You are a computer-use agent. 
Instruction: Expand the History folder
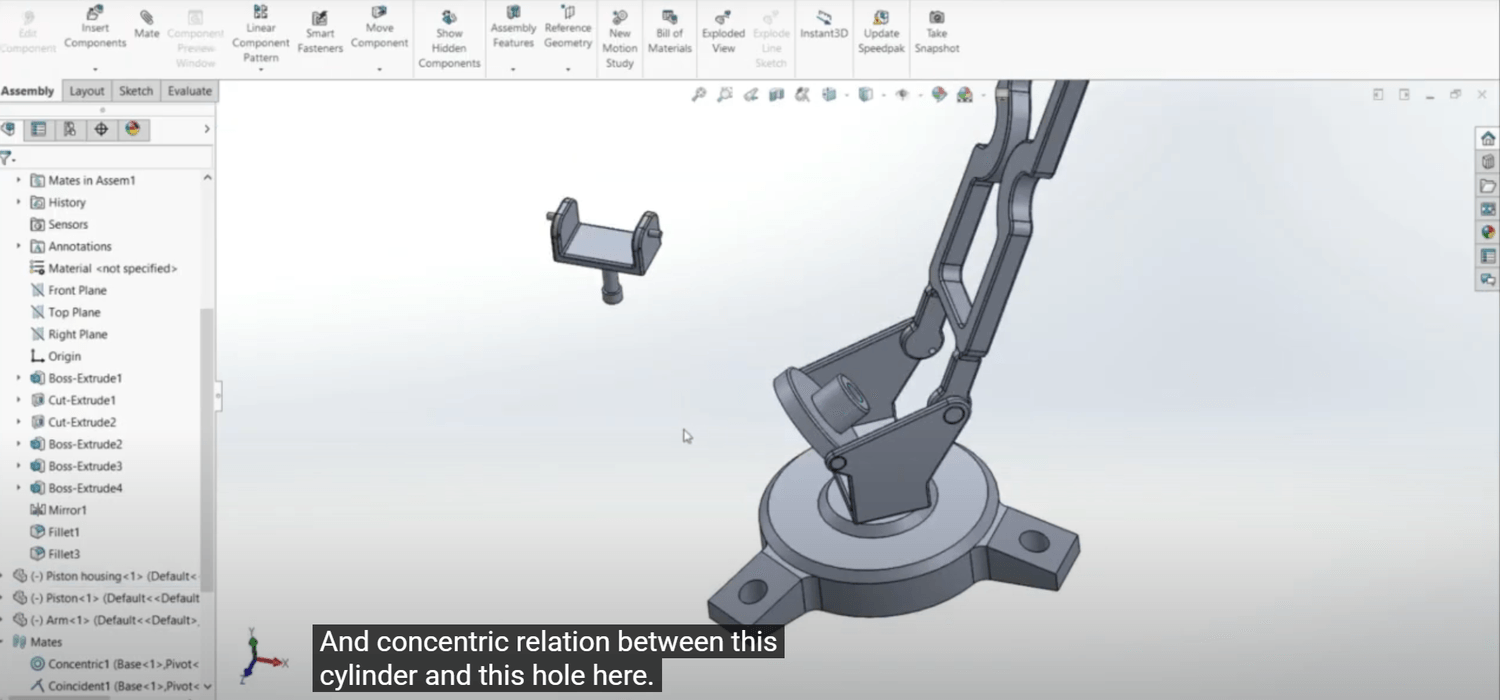[18, 202]
